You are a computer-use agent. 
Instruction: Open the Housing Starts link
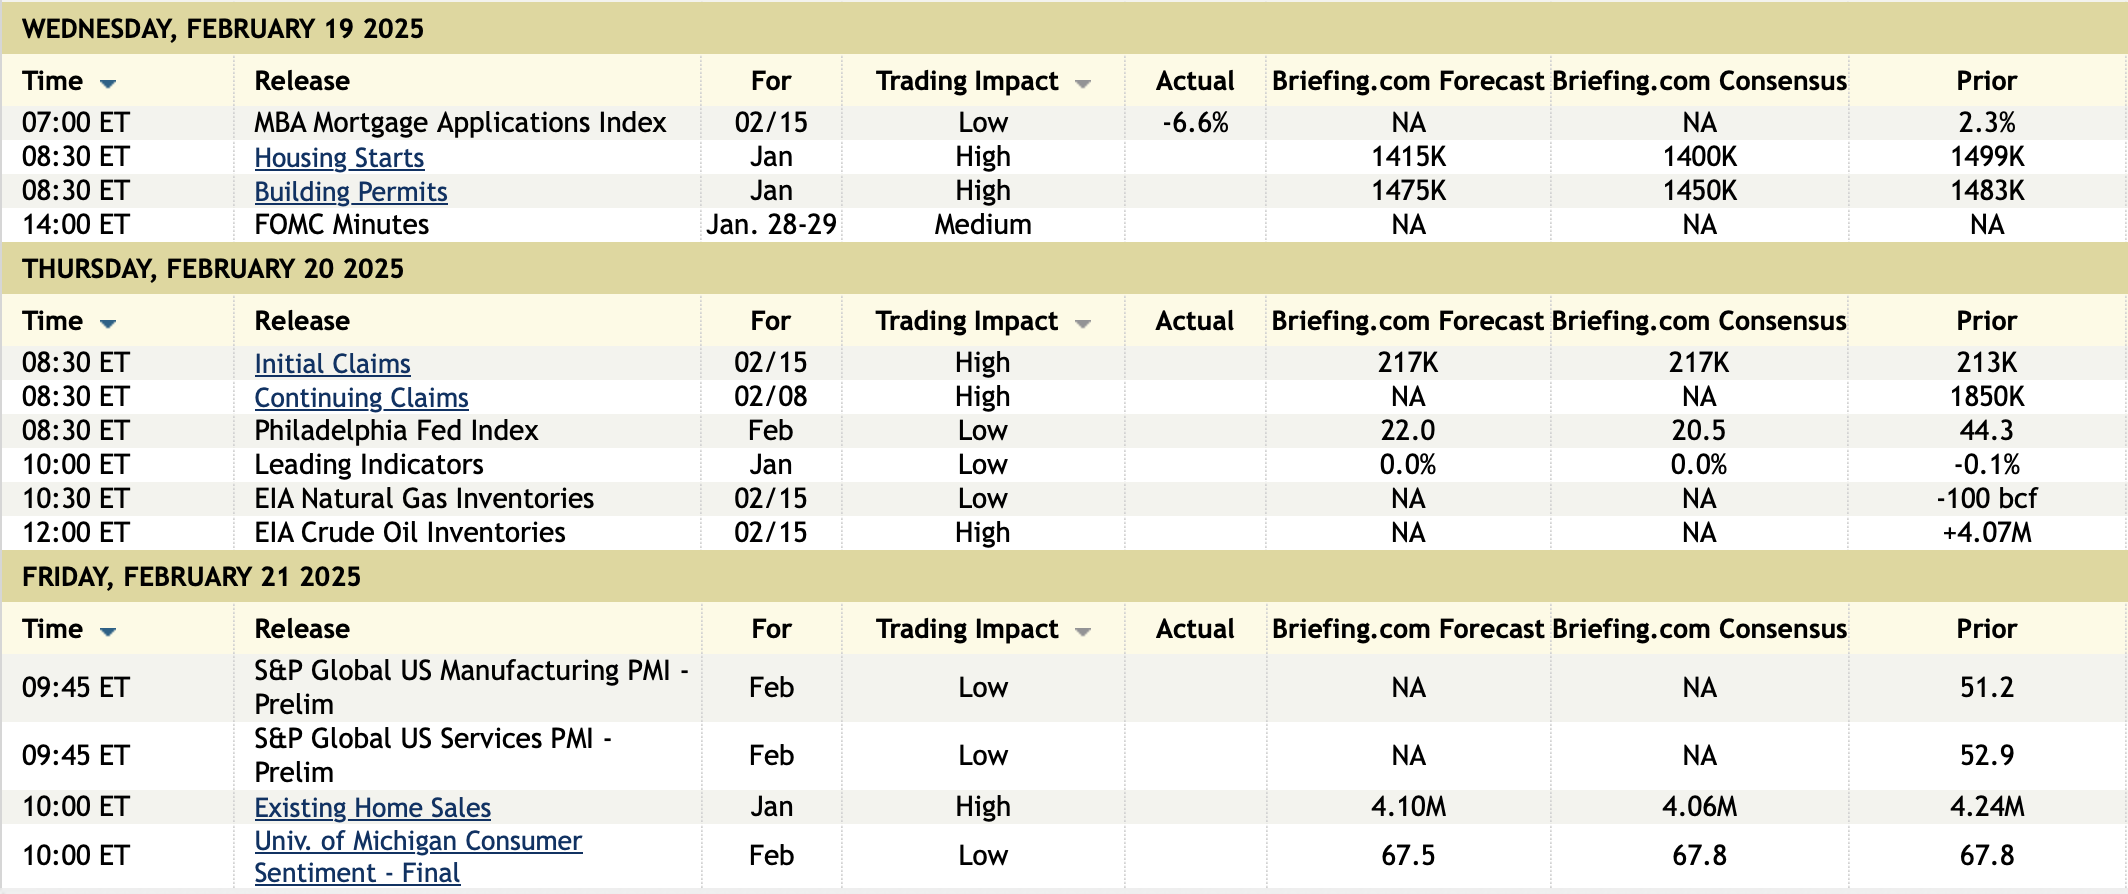(x=339, y=158)
